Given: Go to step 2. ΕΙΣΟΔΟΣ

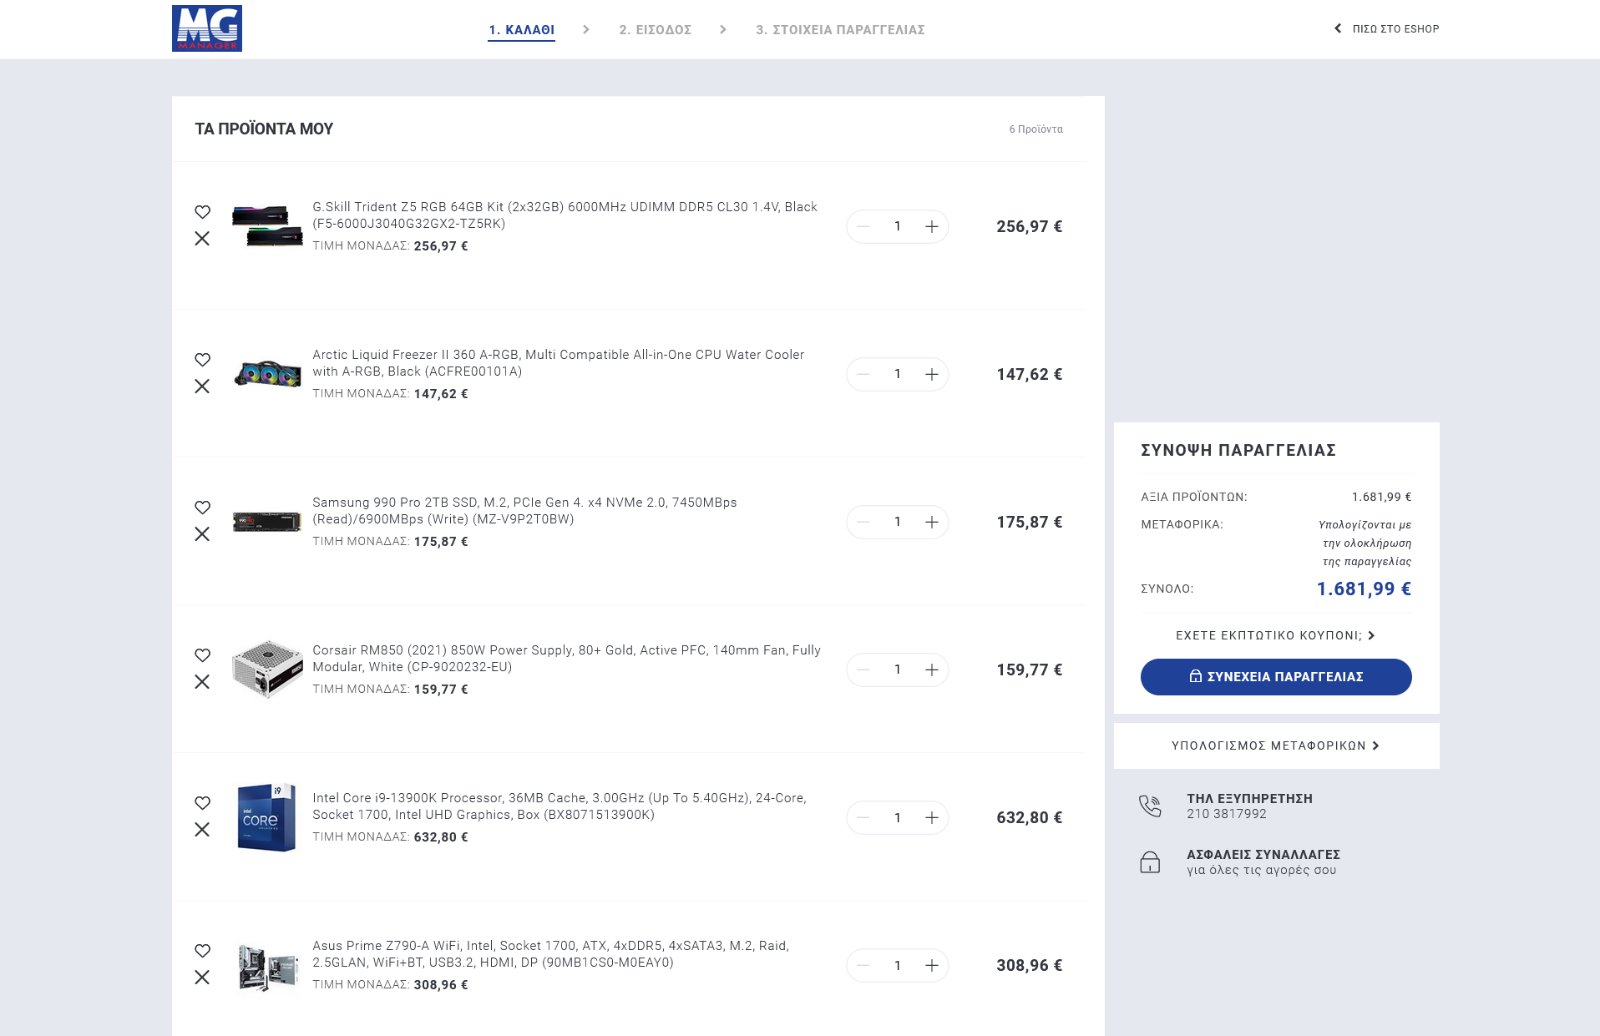Looking at the screenshot, I should [655, 30].
